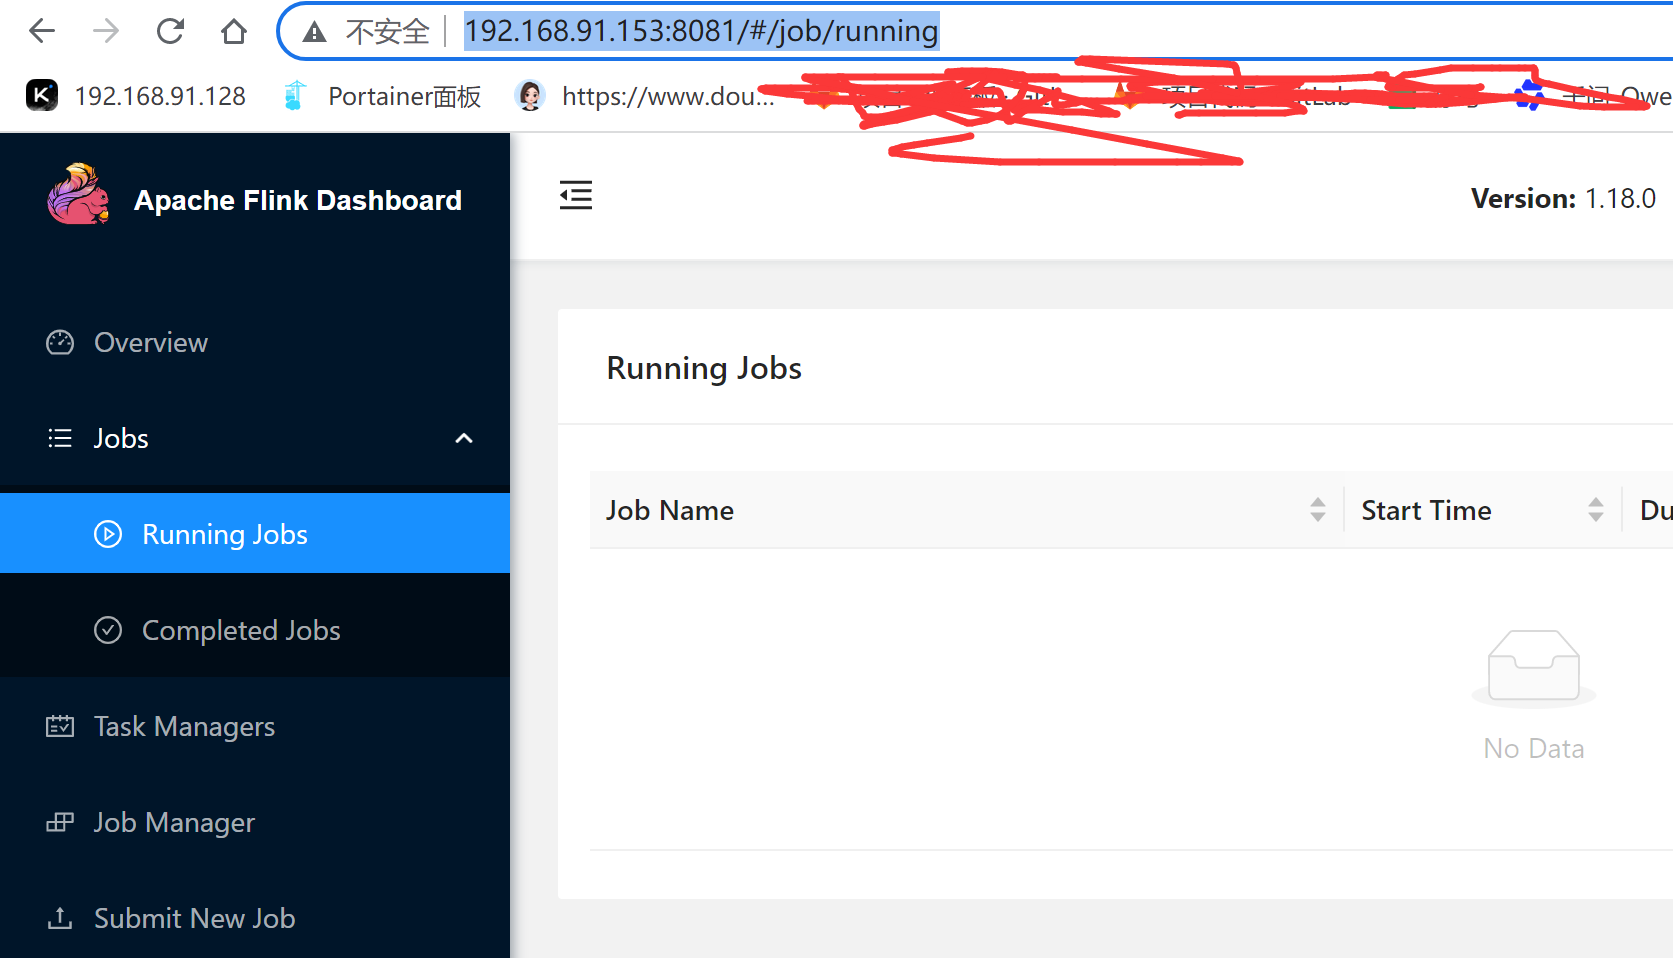Viewport: 1673px width, 958px height.
Task: Click the Jobs list icon
Action: [x=60, y=438]
